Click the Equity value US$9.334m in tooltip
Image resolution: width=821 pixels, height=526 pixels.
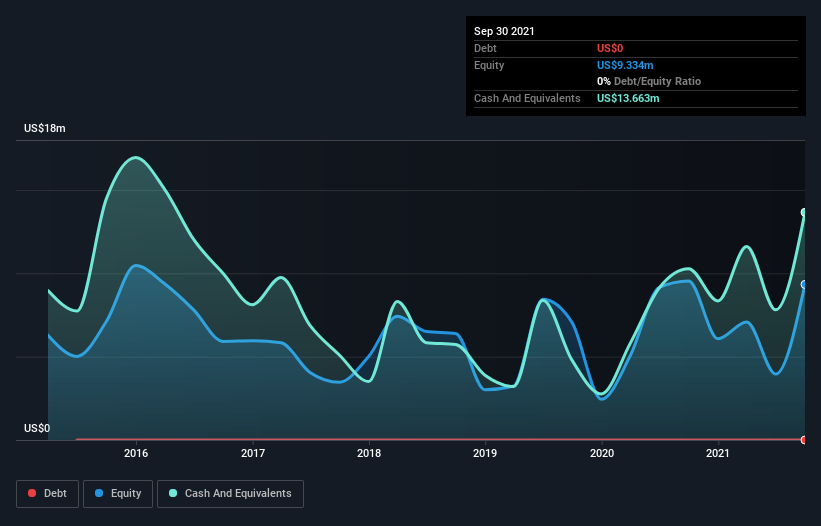625,65
